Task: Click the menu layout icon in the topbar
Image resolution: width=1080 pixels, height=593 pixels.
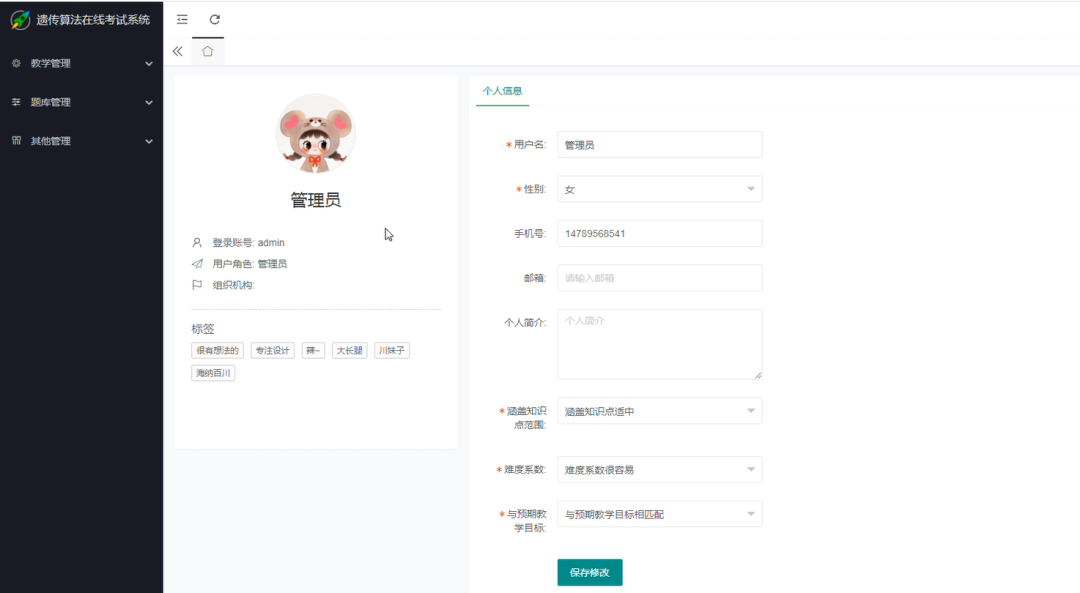Action: 181,18
